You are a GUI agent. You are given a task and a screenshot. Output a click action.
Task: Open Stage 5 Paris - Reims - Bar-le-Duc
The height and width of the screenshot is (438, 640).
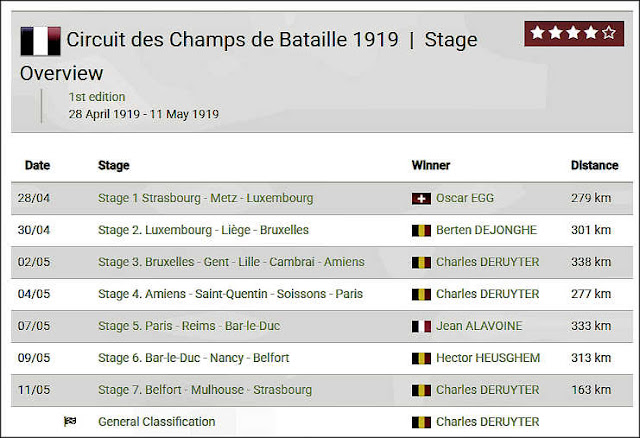pyautogui.click(x=189, y=326)
